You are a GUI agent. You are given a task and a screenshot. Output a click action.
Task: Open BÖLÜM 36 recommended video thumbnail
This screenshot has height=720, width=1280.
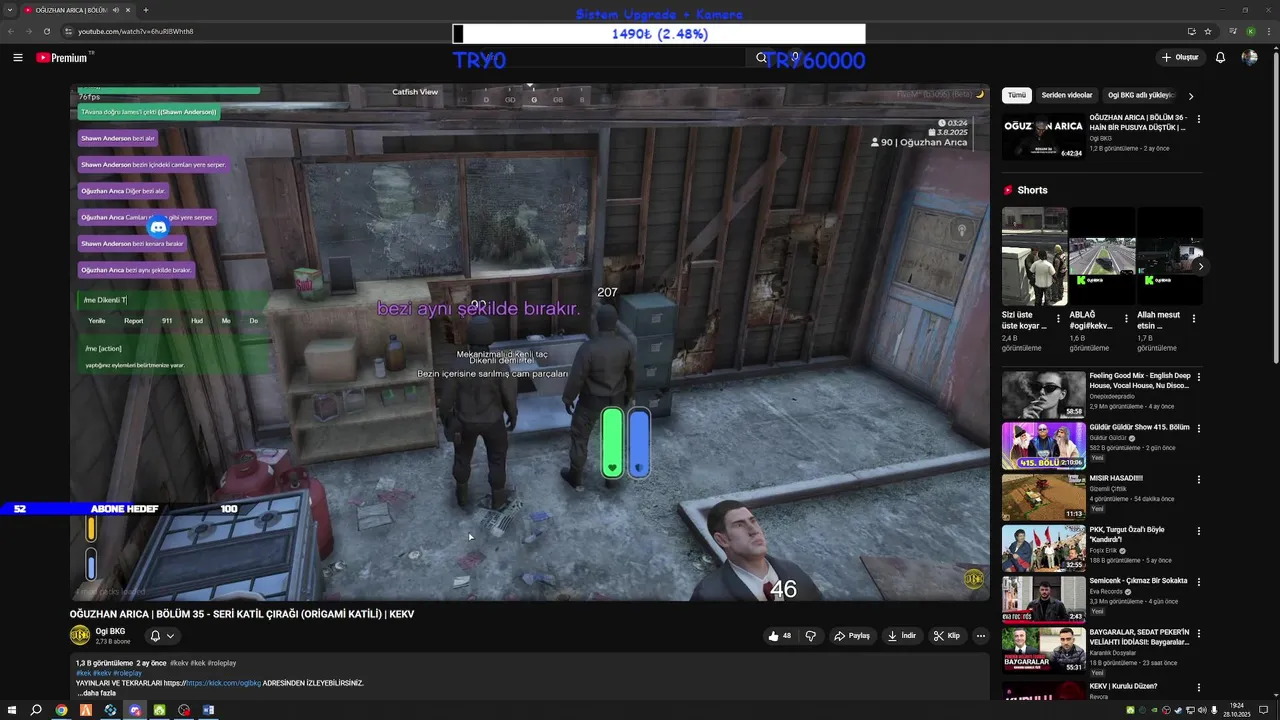pyautogui.click(x=1043, y=137)
